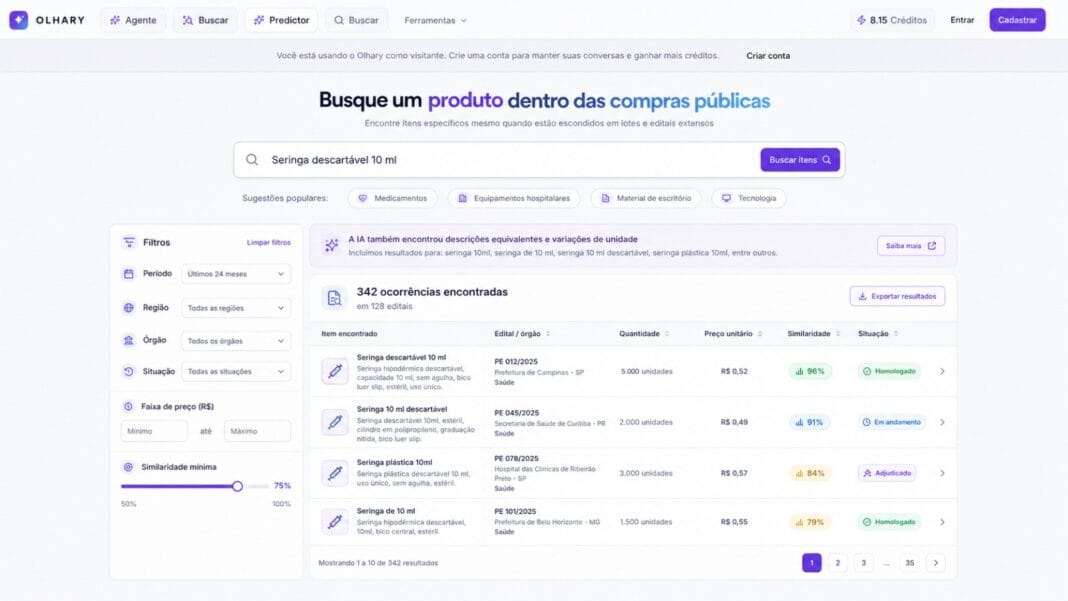The height and width of the screenshot is (601, 1068).
Task: Sort by Similaridade column
Action: pyautogui.click(x=814, y=334)
